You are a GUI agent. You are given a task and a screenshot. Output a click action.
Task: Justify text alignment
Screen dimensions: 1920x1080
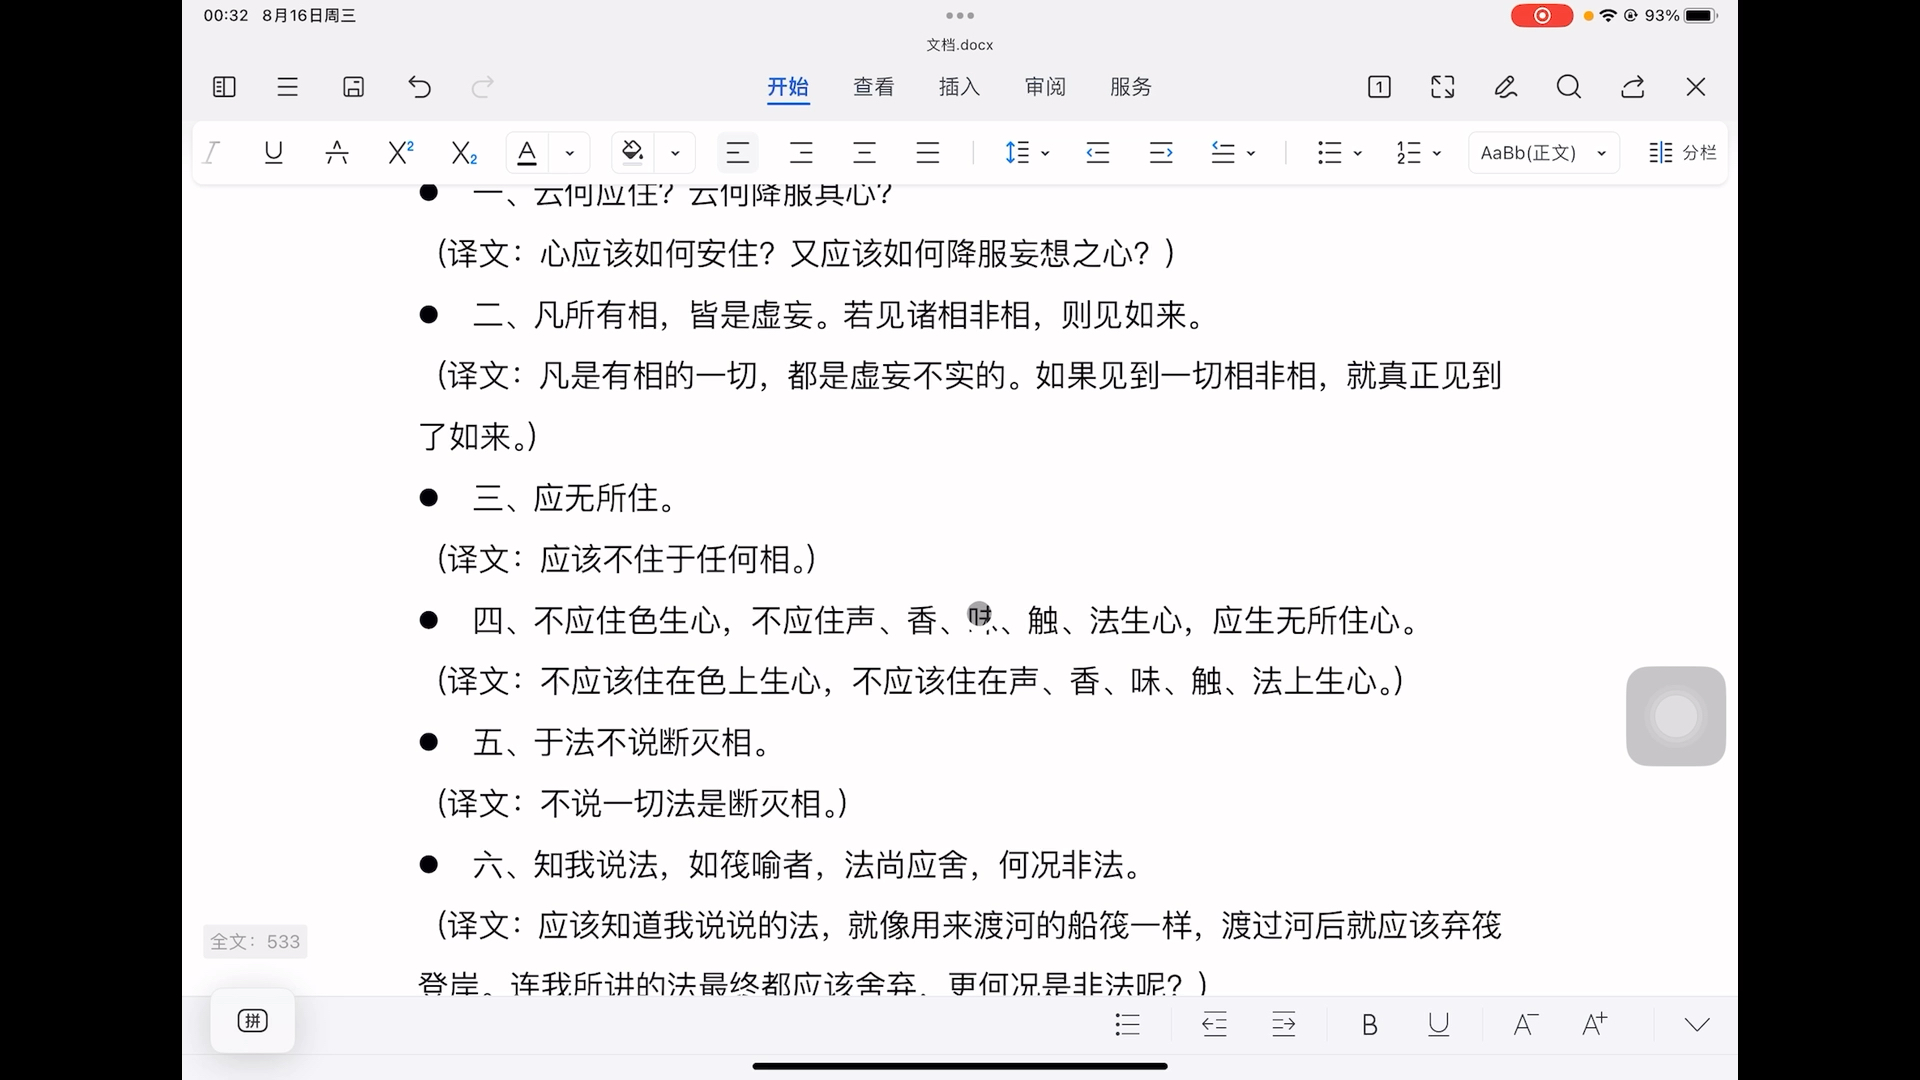[928, 152]
